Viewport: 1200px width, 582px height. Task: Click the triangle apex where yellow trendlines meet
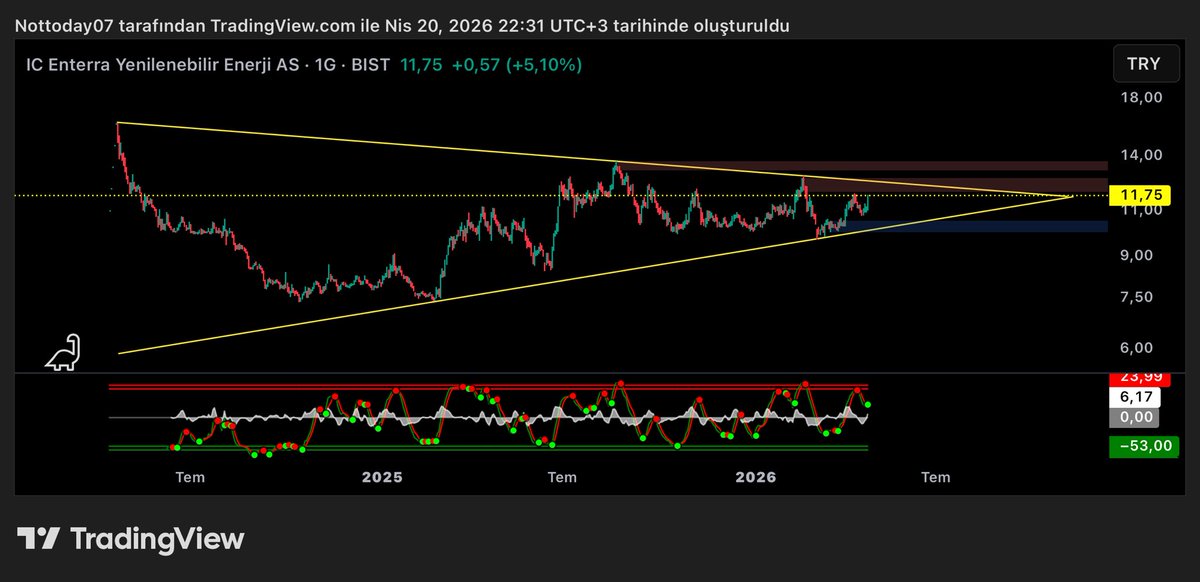tap(1072, 196)
